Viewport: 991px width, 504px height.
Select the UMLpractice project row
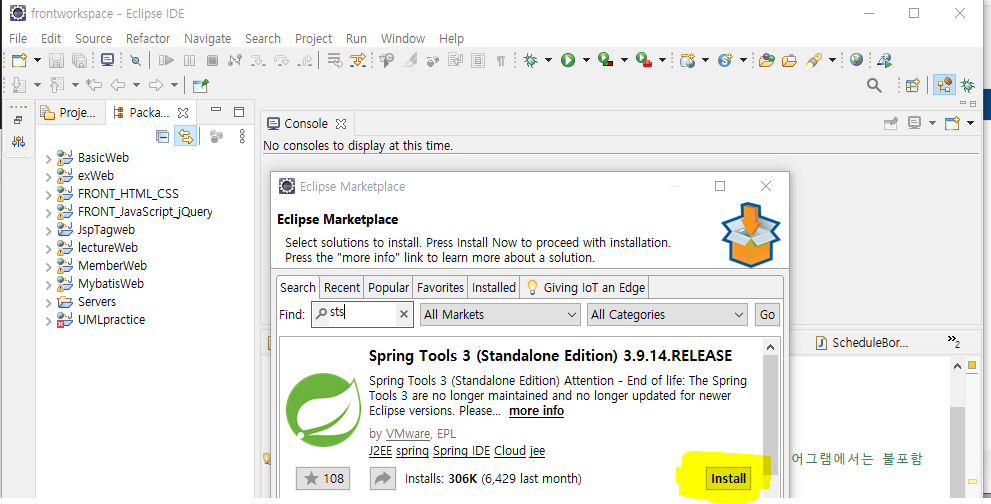pos(102,320)
